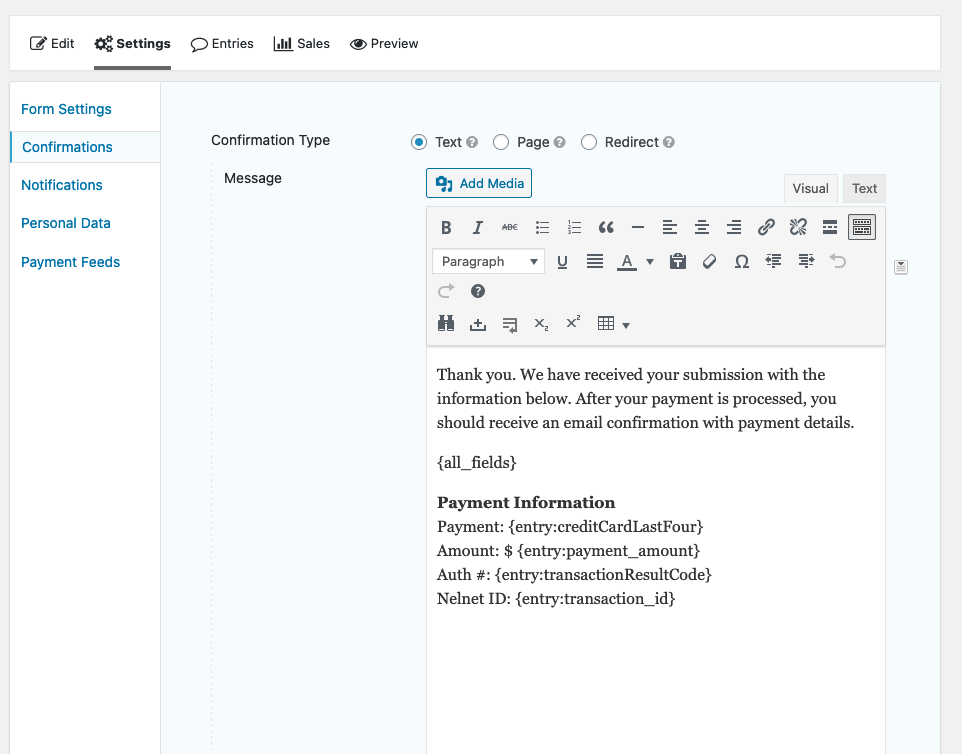Insert special character omega icon
This screenshot has width=962, height=754.
(x=741, y=262)
